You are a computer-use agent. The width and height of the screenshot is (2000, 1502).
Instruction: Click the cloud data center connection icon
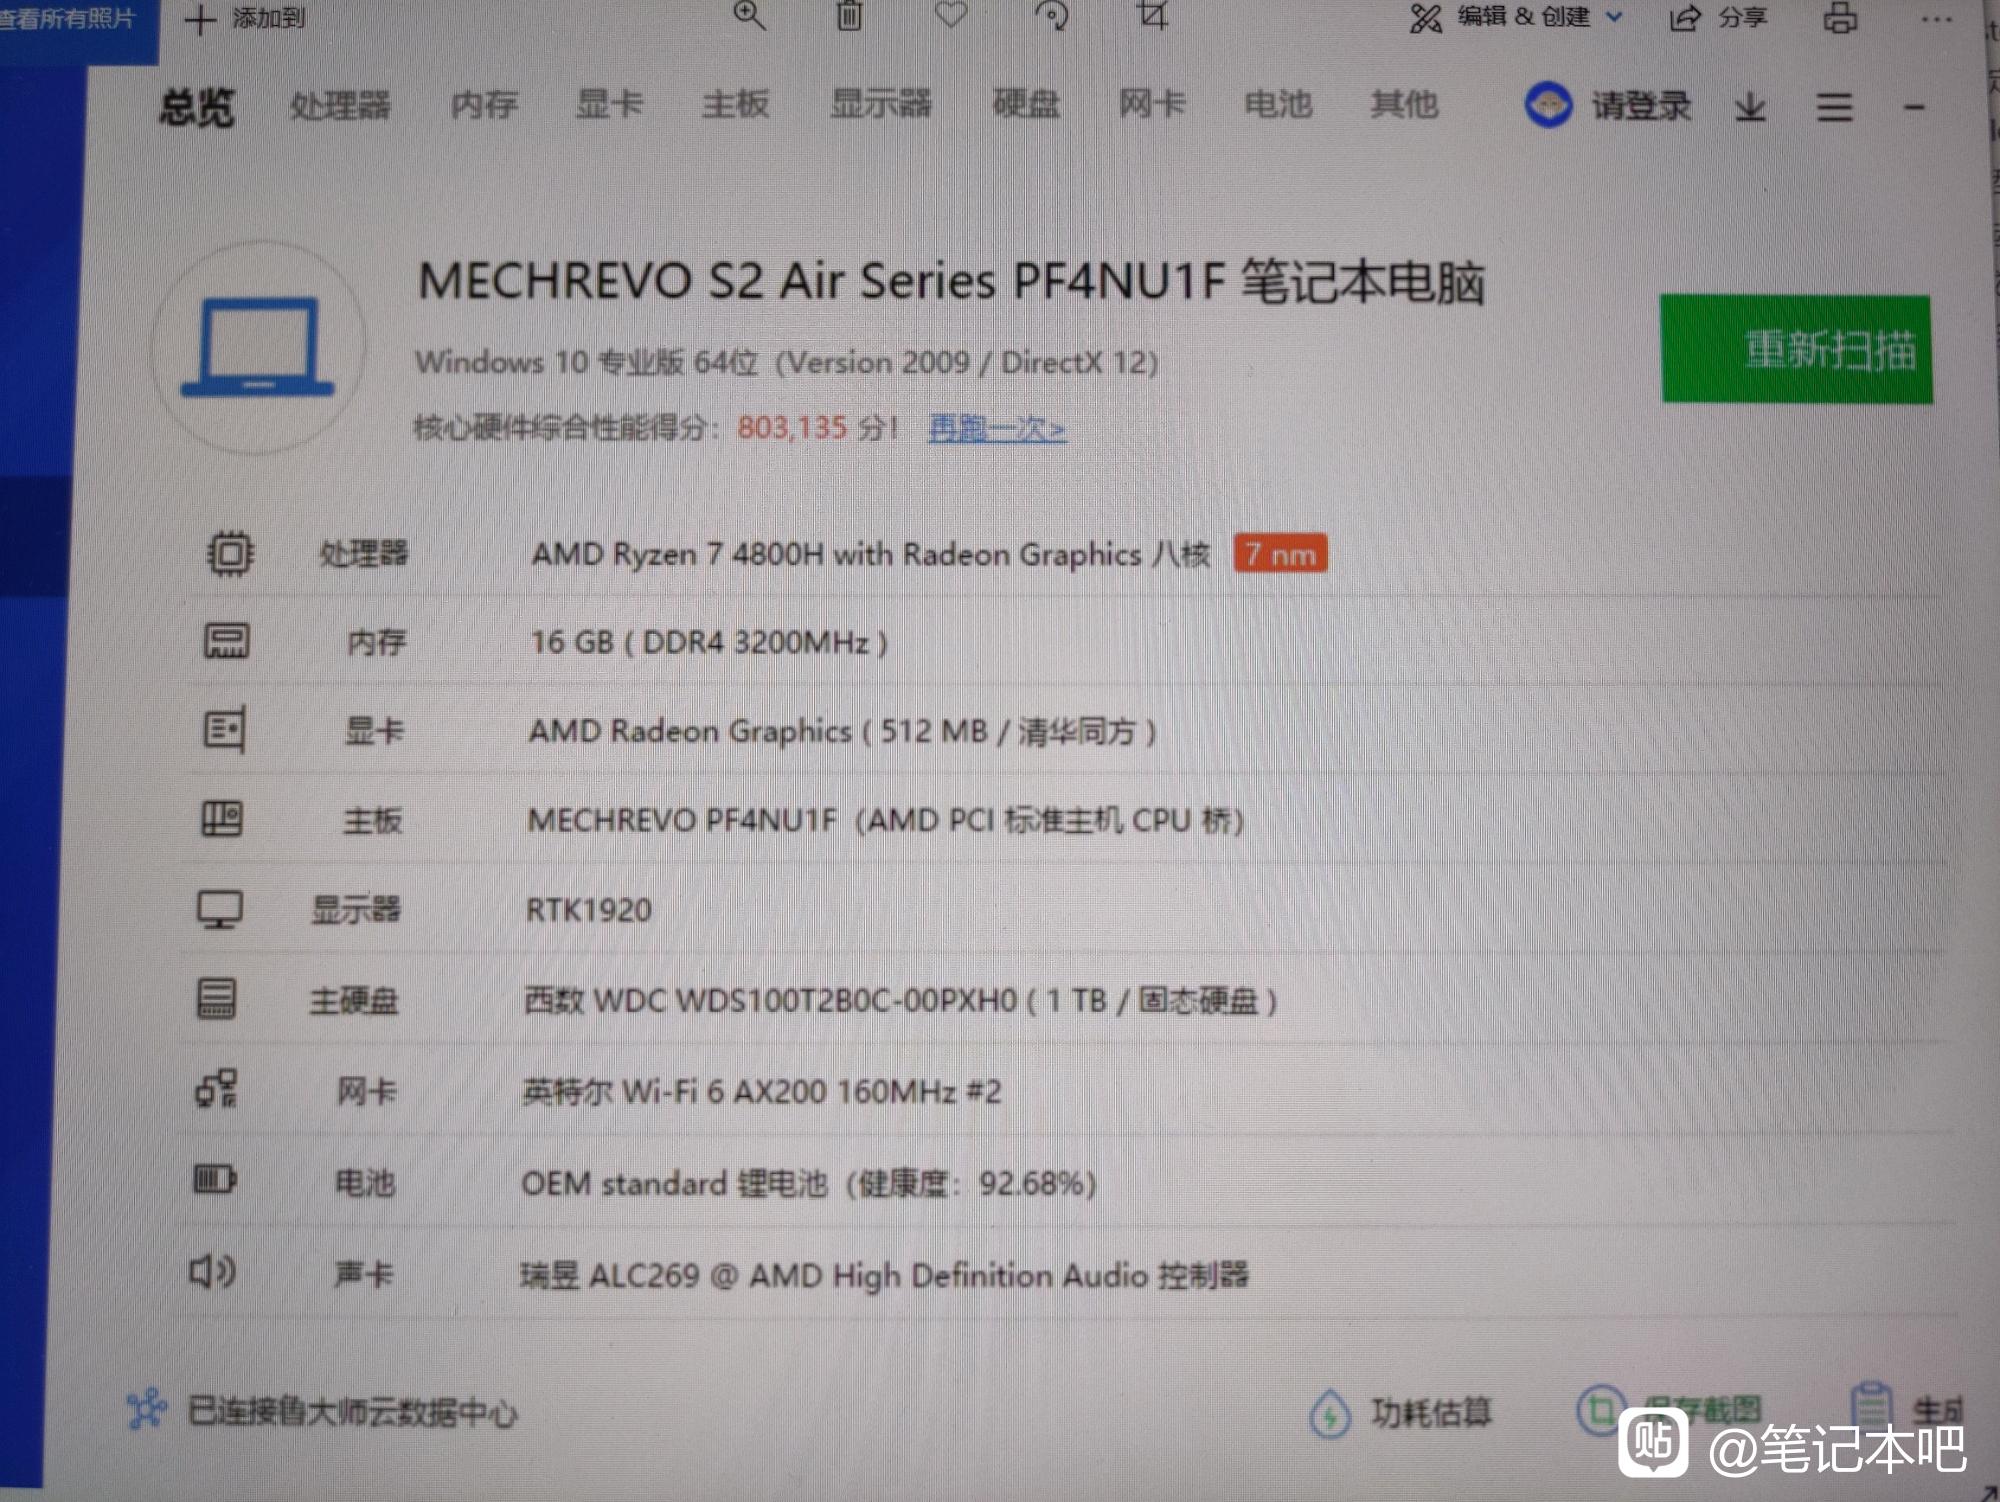(x=147, y=1410)
